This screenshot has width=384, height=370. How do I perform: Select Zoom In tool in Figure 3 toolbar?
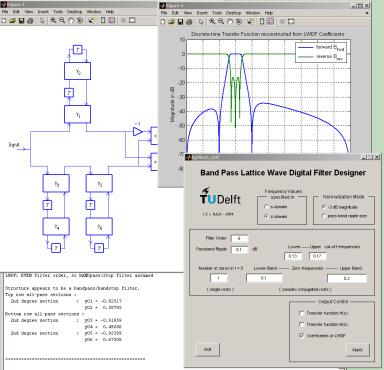point(53,21)
